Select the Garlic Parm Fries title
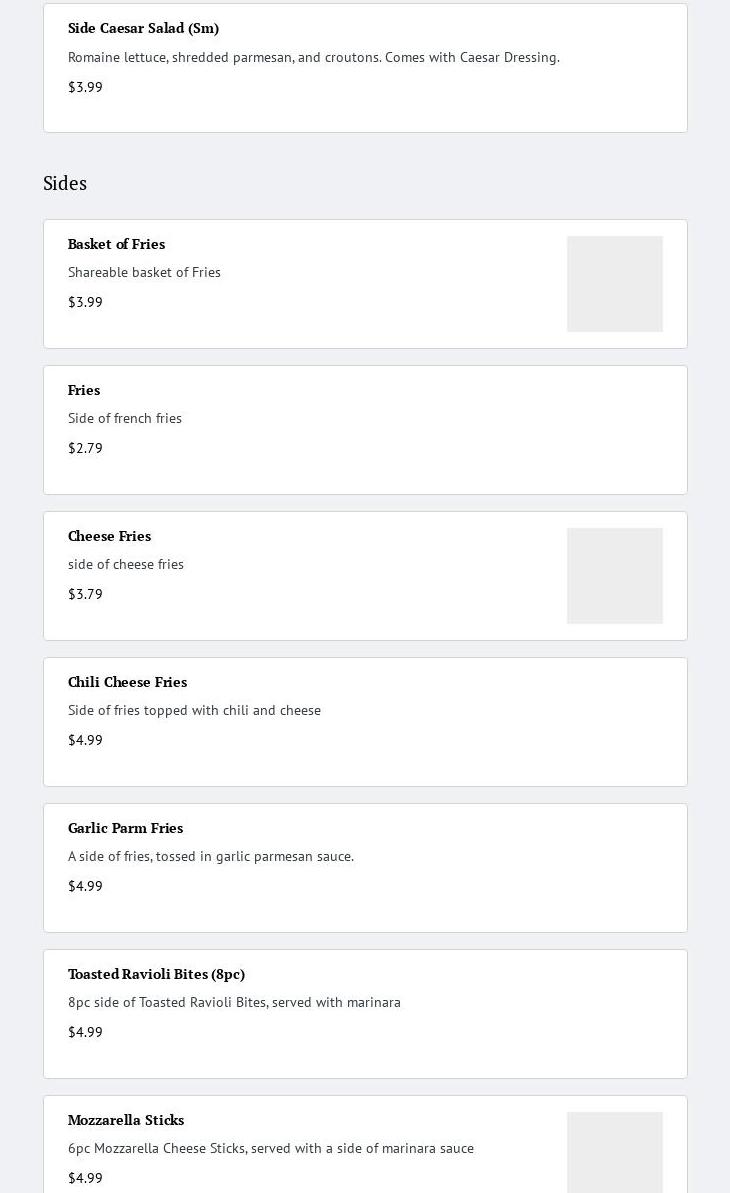 click(x=125, y=828)
